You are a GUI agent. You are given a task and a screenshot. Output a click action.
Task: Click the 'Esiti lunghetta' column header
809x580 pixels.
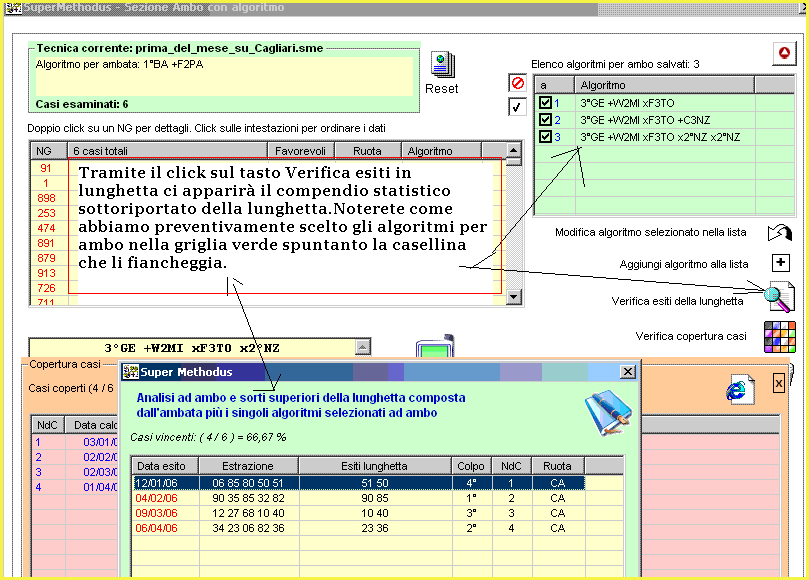375,466
